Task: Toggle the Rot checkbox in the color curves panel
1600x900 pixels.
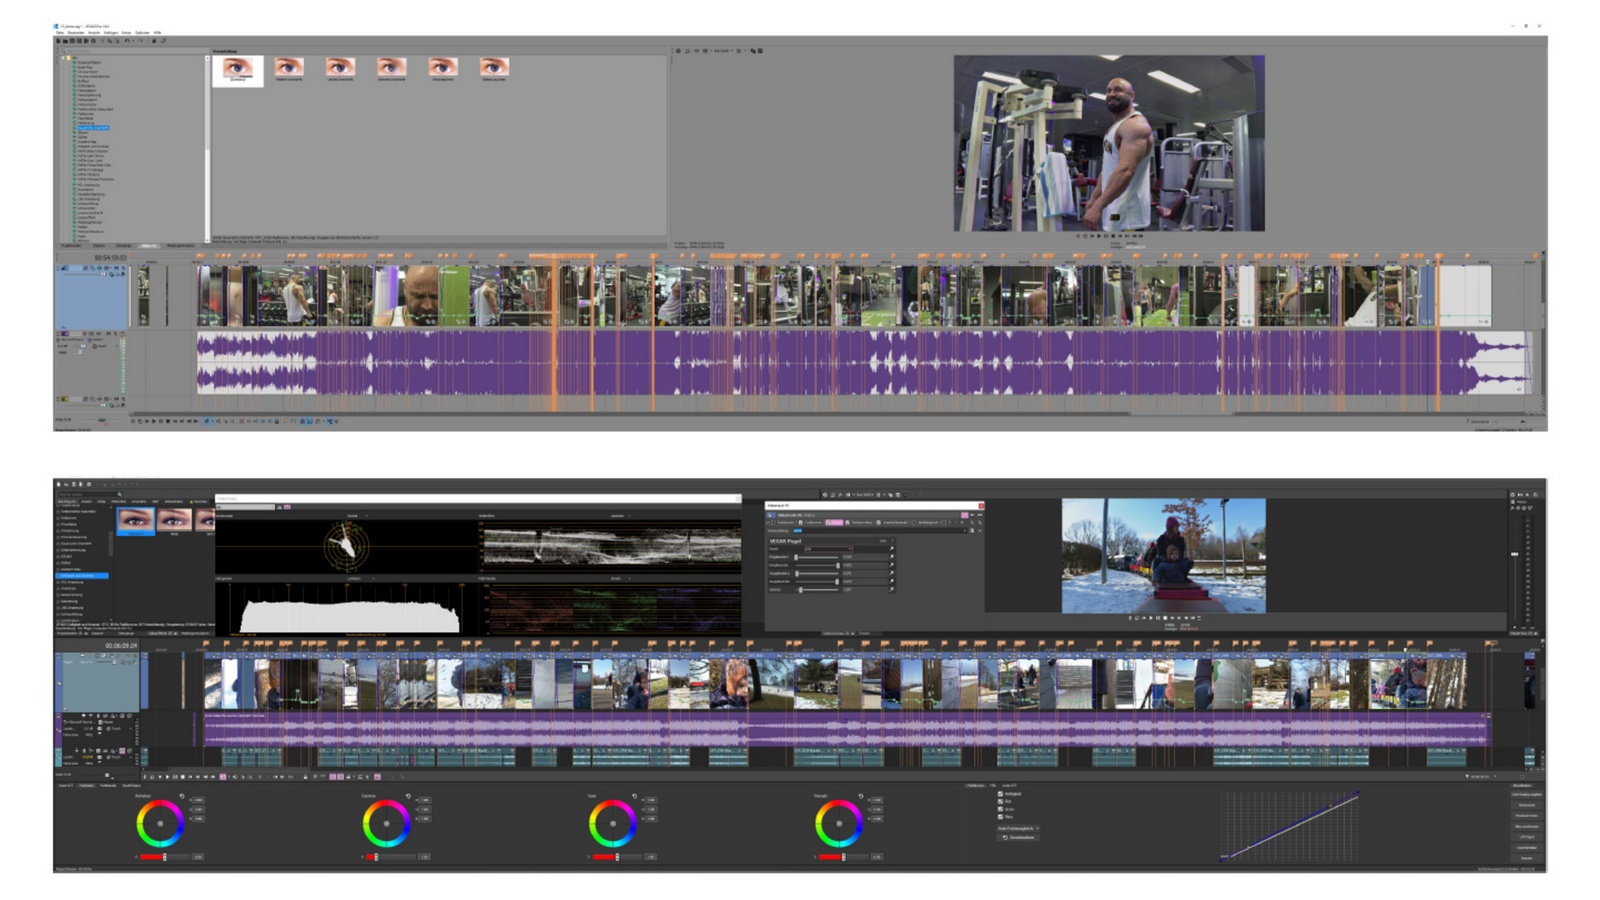Action: click(x=1000, y=801)
